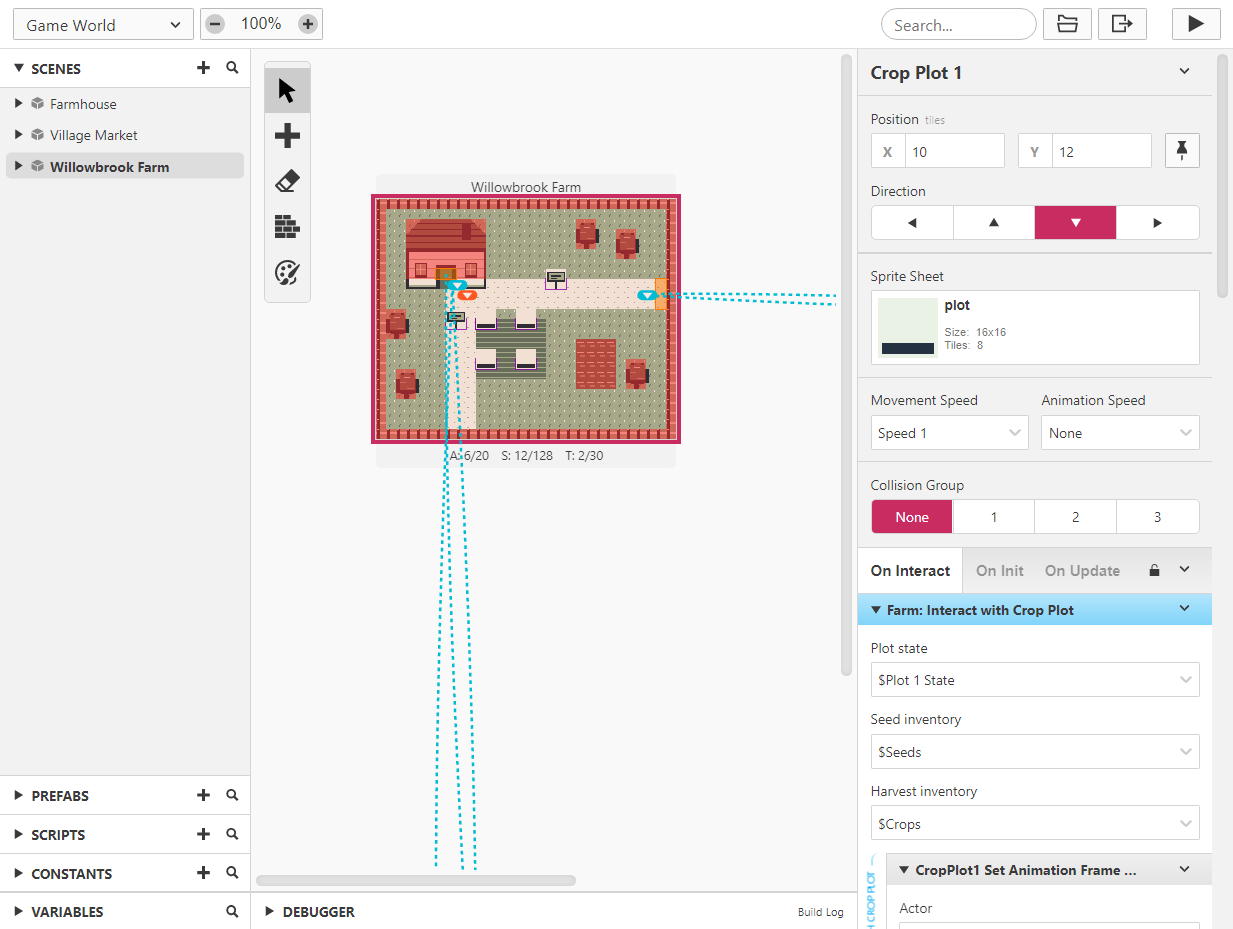Expand the CONSTANTS section
1233x929 pixels.
[x=19, y=873]
